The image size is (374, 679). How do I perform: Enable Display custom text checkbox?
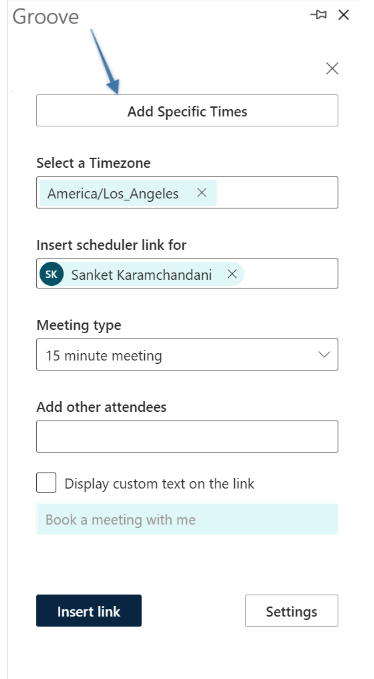tap(46, 483)
